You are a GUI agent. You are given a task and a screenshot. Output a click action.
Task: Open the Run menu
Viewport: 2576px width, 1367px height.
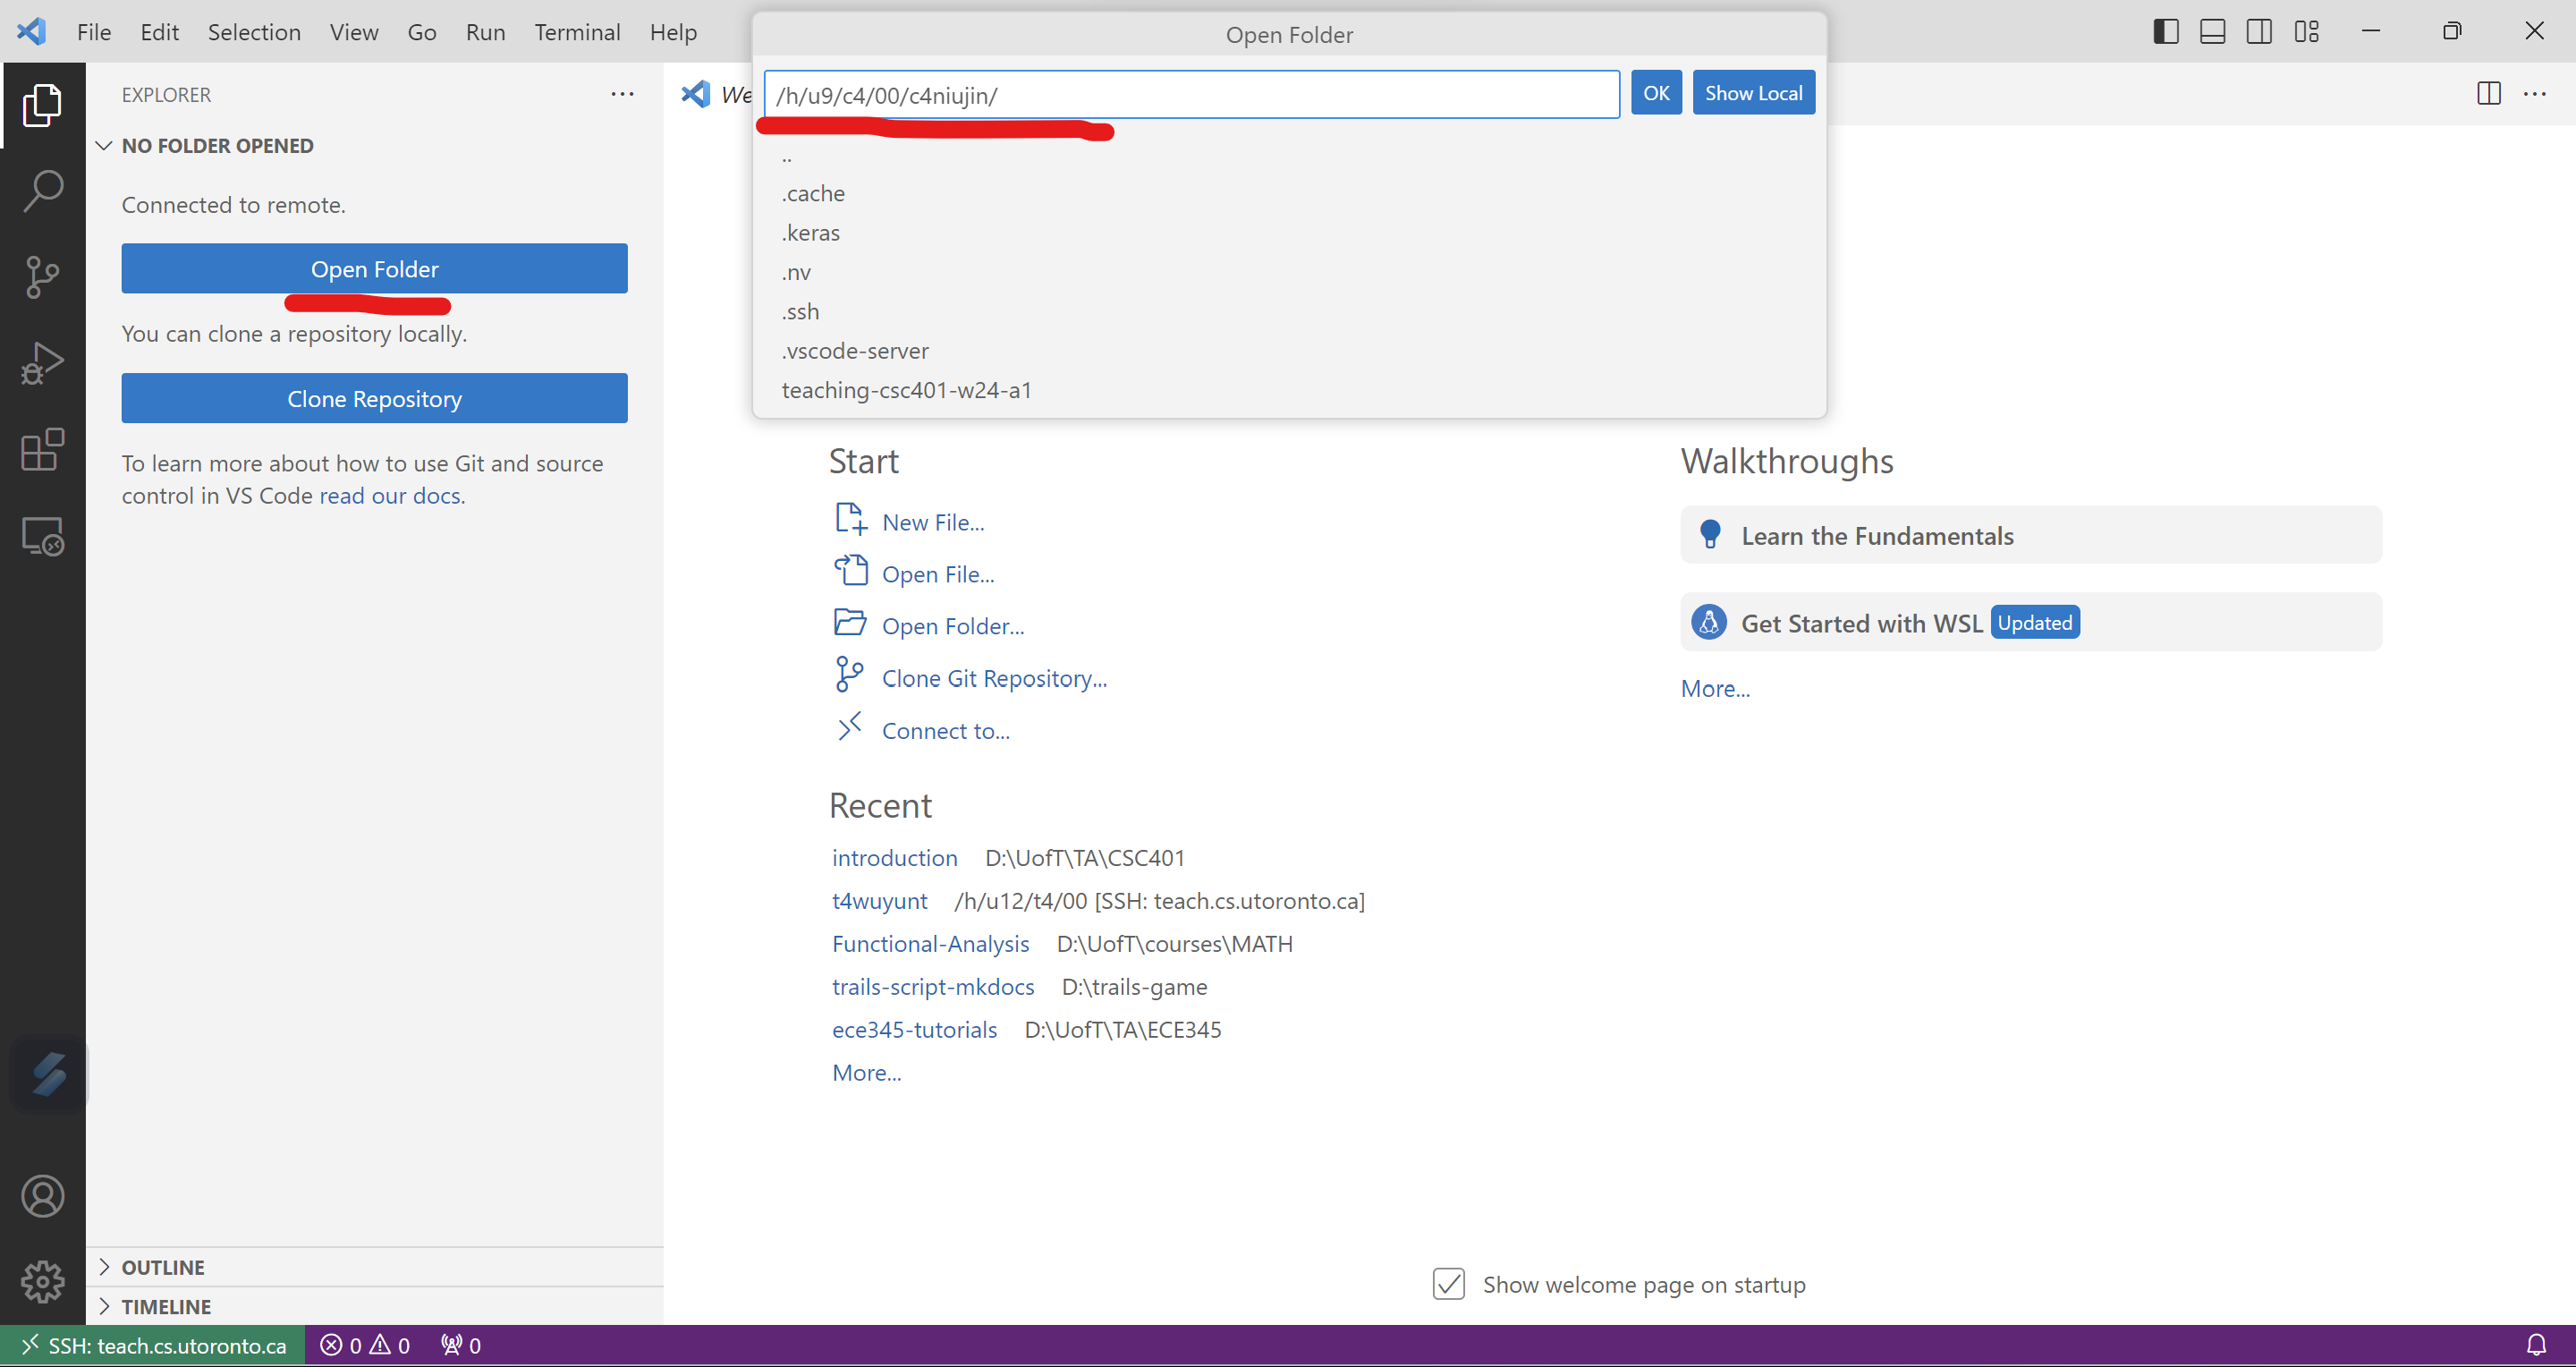coord(485,32)
